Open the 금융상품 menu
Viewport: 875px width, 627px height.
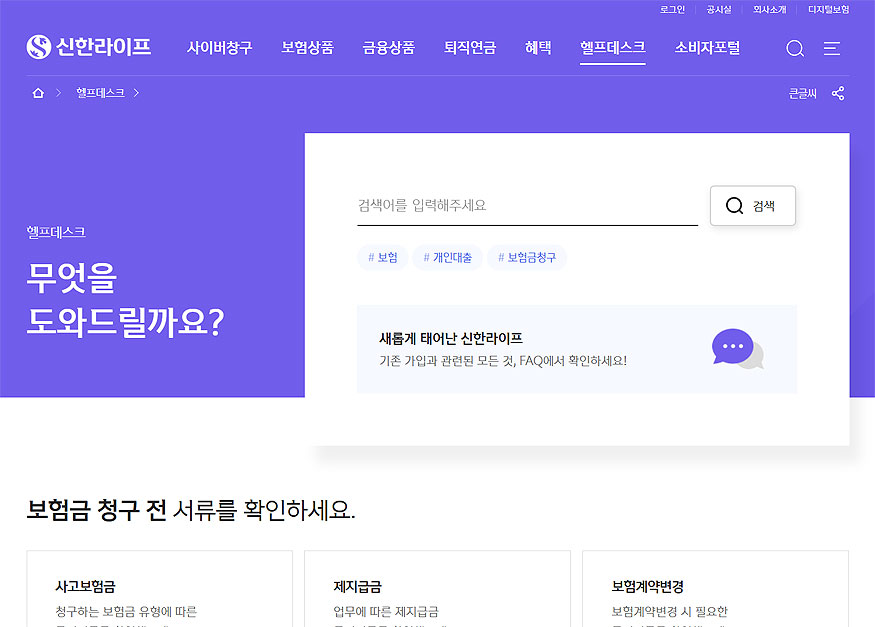pyautogui.click(x=389, y=48)
